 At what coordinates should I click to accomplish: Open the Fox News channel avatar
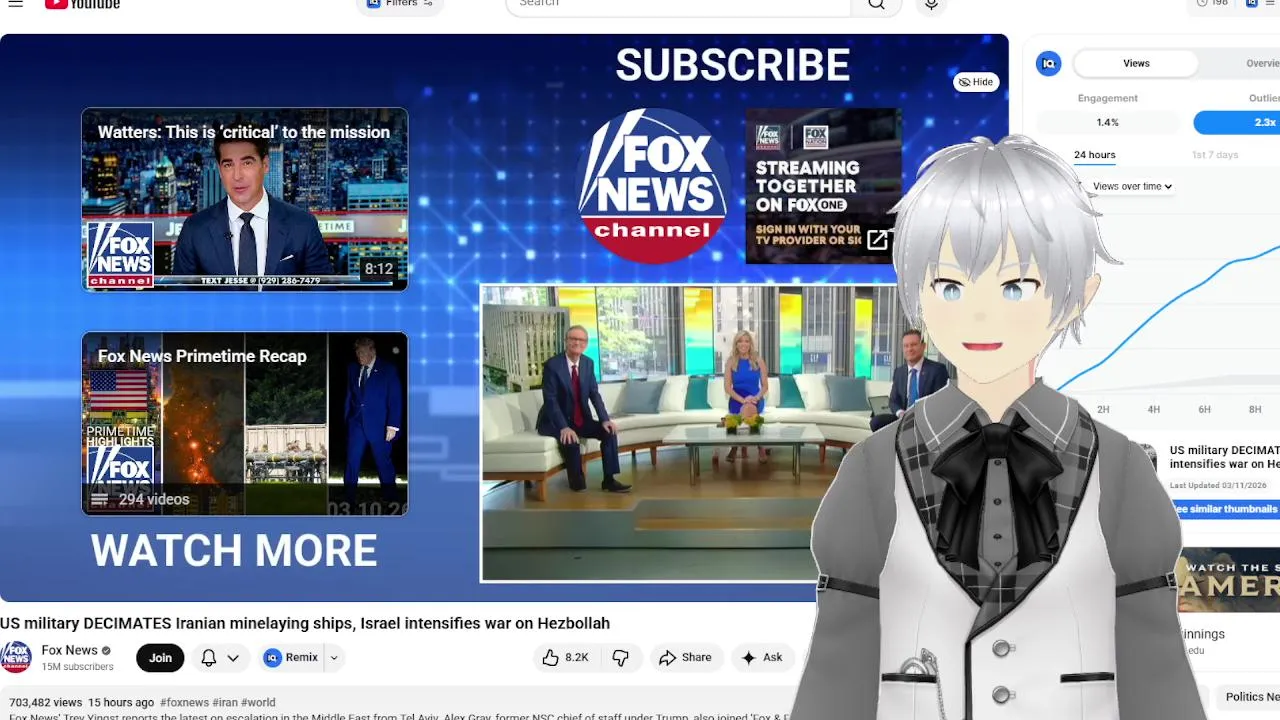pyautogui.click(x=16, y=657)
